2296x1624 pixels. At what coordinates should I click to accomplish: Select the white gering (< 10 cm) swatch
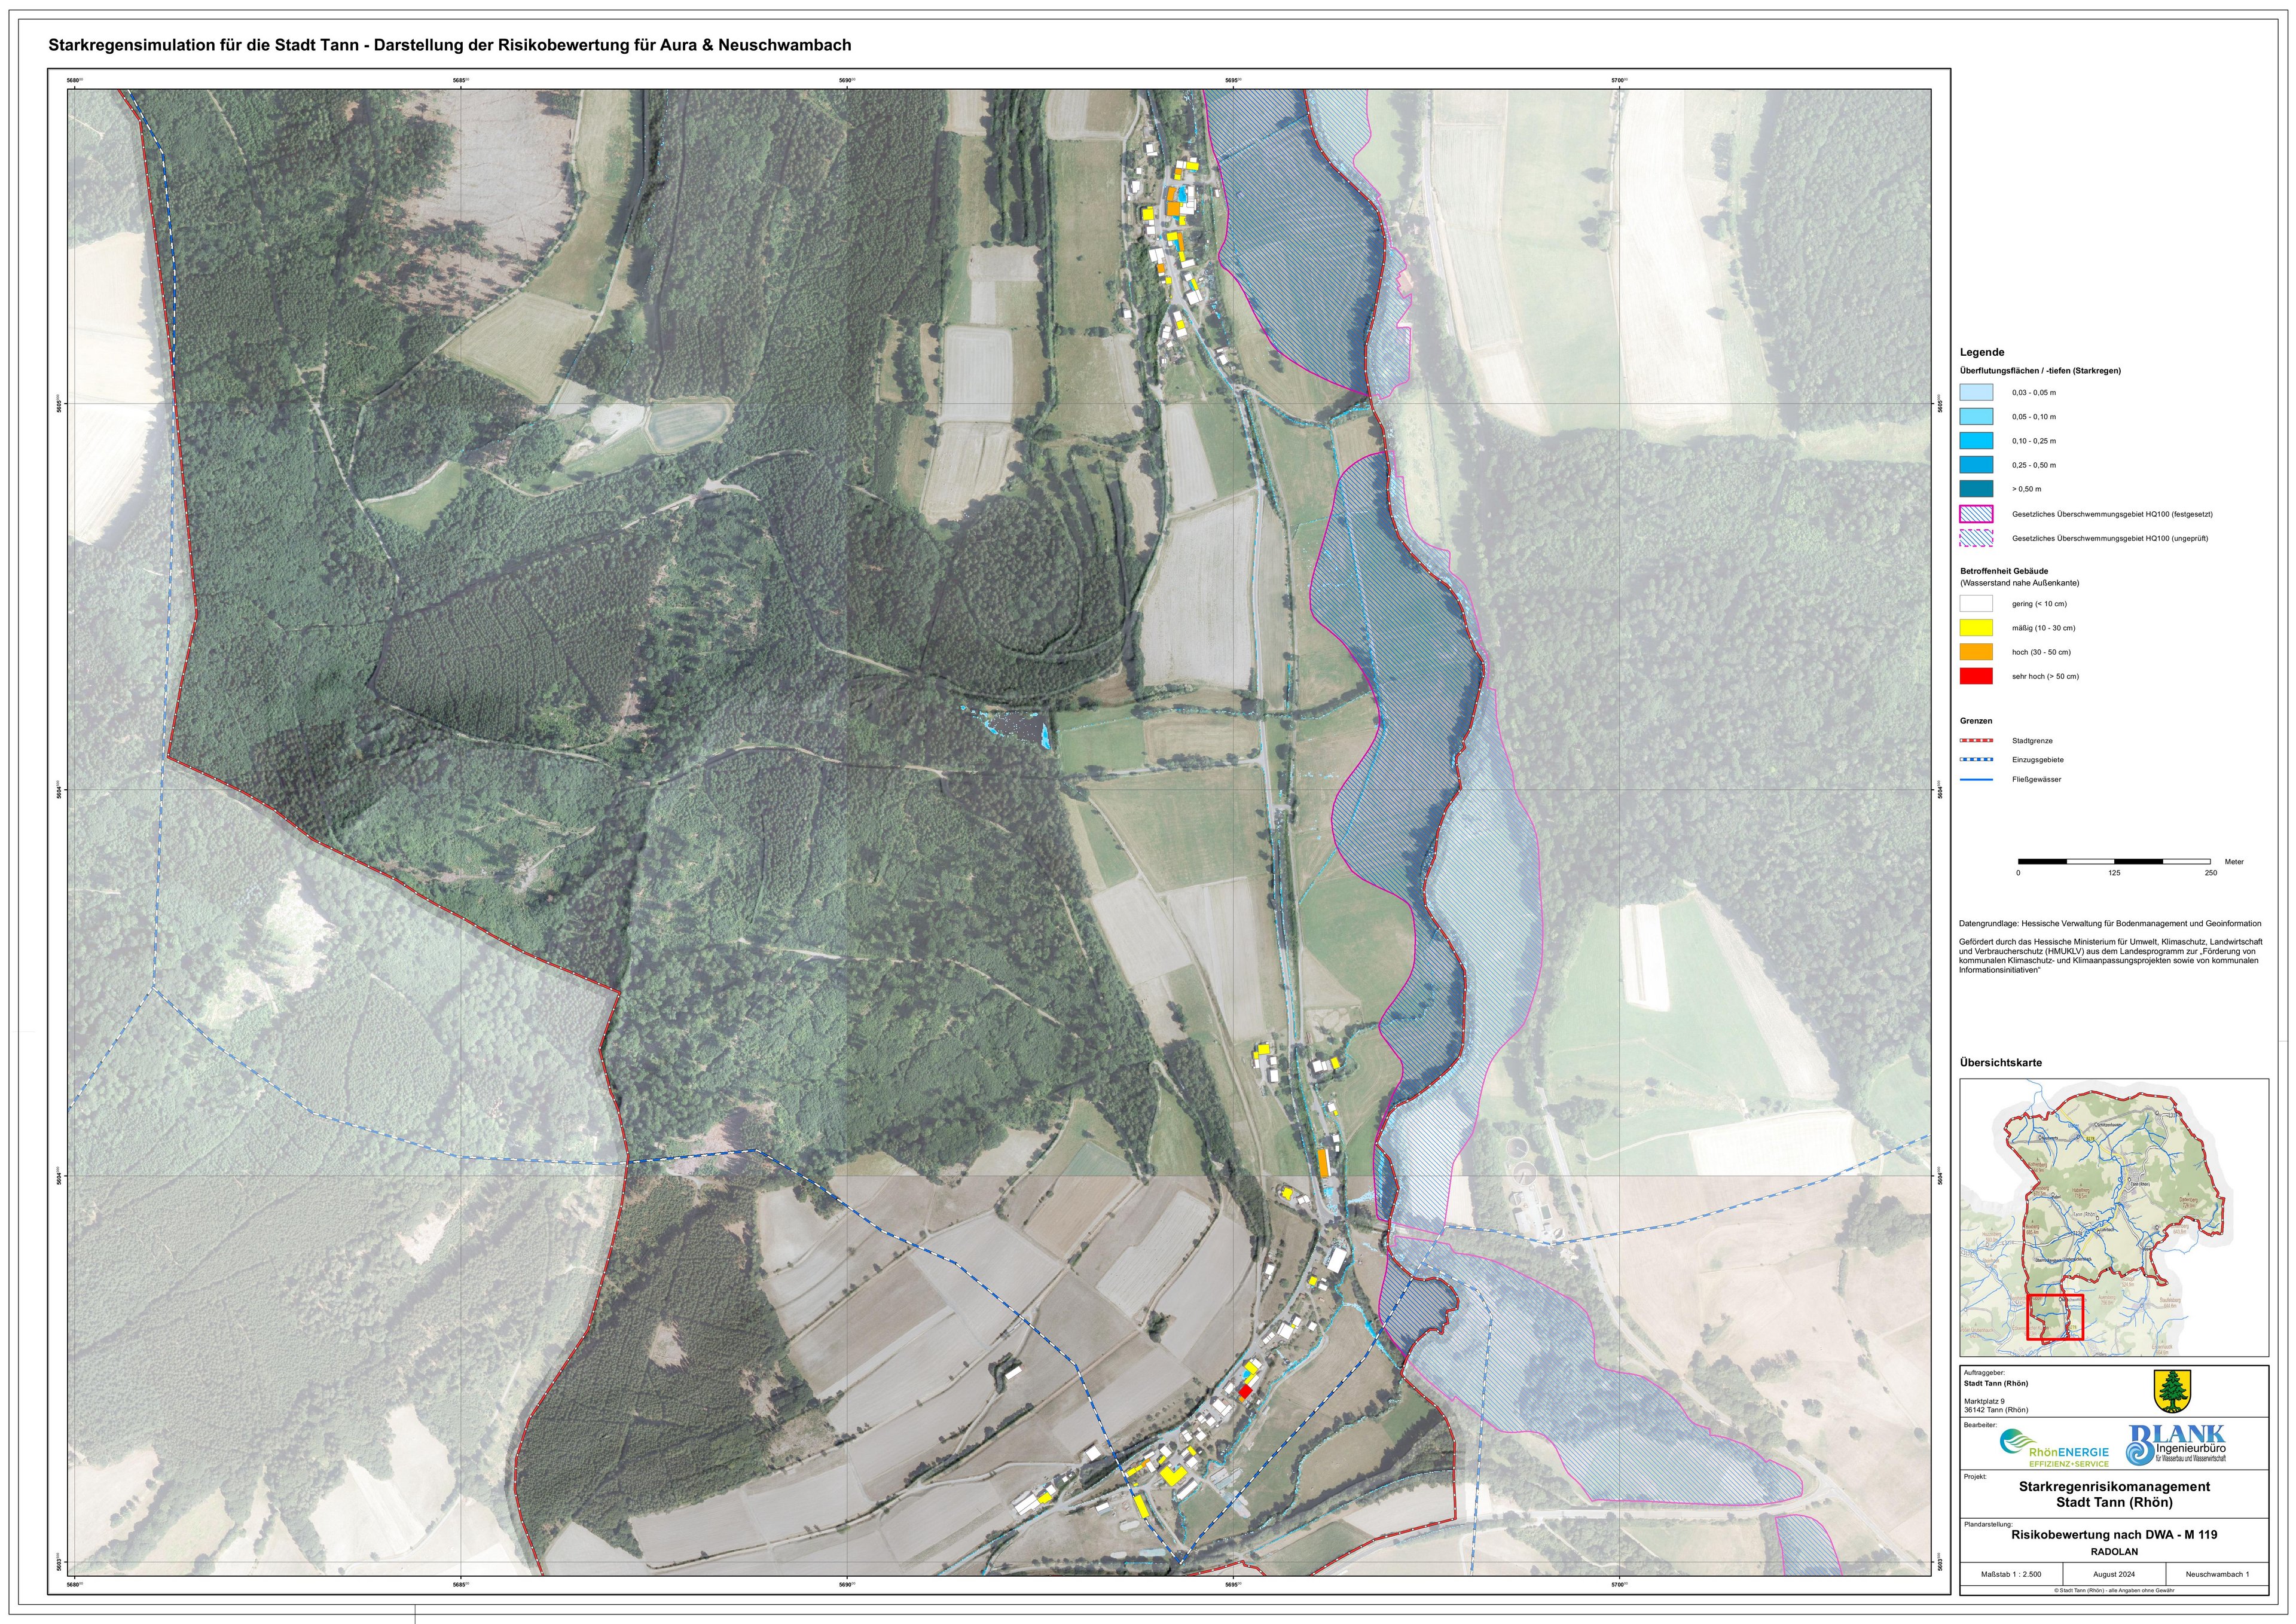[x=1976, y=604]
